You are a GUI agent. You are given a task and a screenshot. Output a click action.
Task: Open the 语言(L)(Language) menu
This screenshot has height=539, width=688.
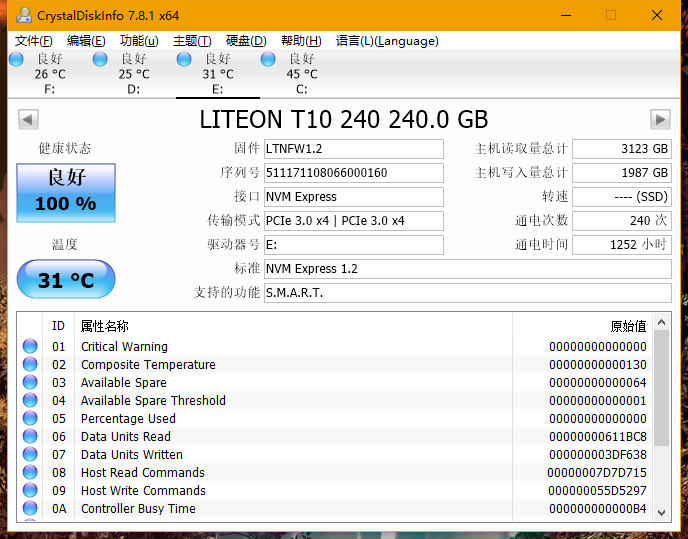tap(387, 41)
